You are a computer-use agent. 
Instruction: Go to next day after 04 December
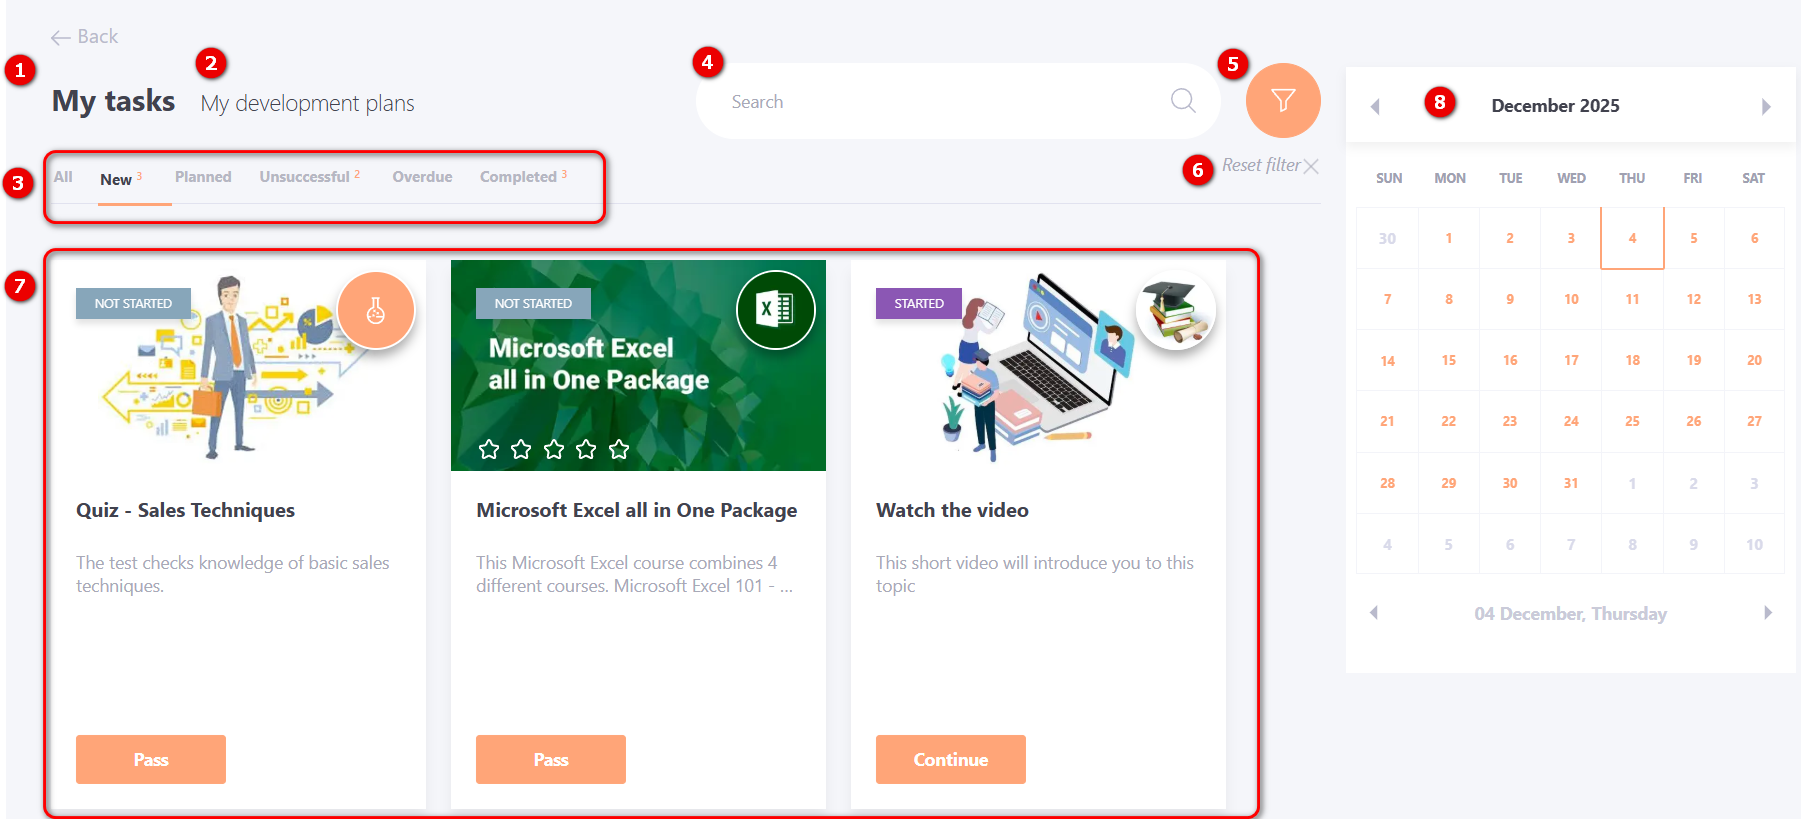[x=1767, y=612]
